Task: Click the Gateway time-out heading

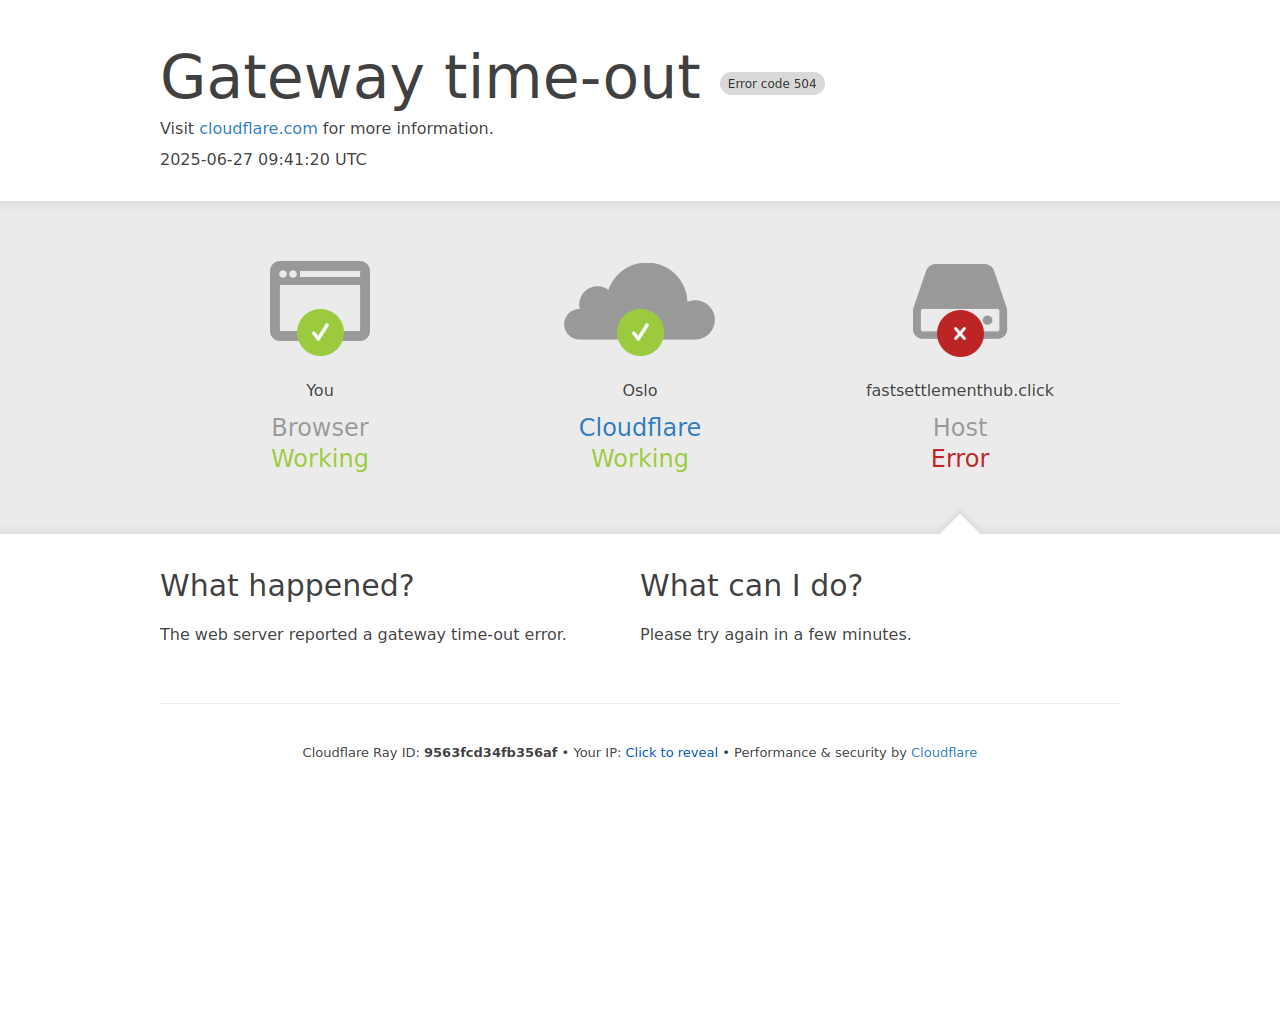Action: coord(431,77)
